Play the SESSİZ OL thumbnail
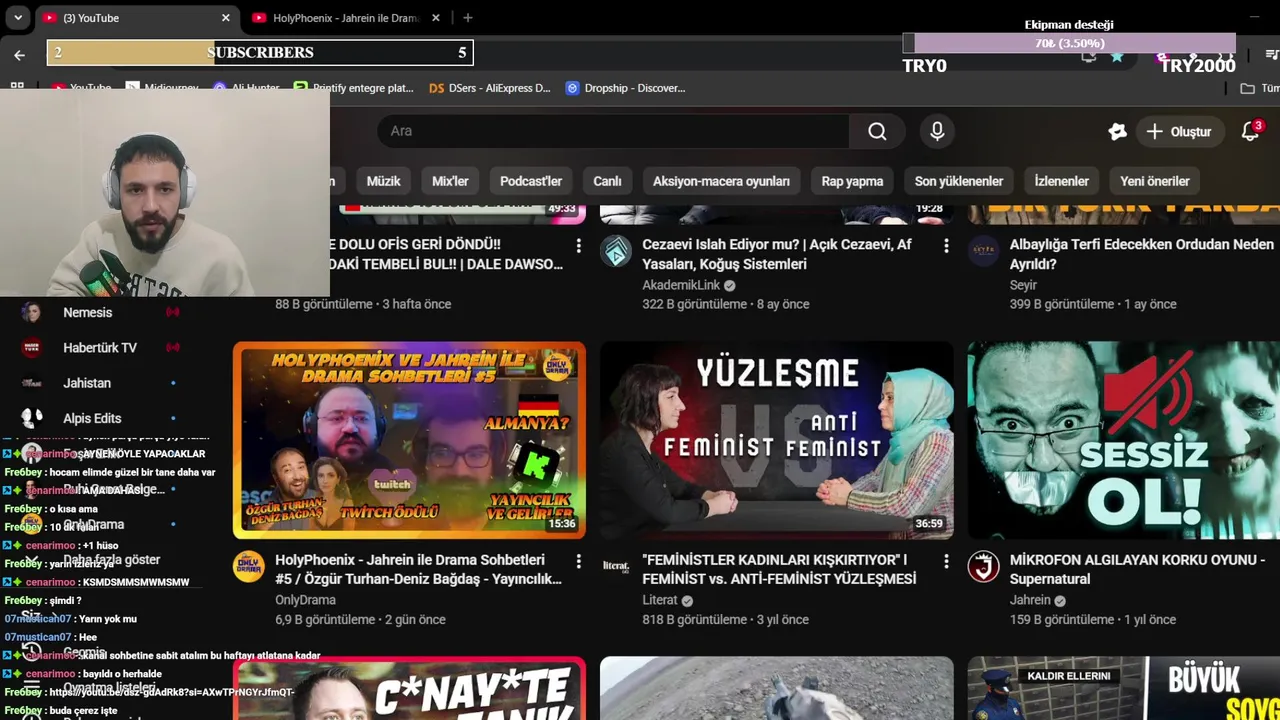This screenshot has height=720, width=1280. (1123, 440)
